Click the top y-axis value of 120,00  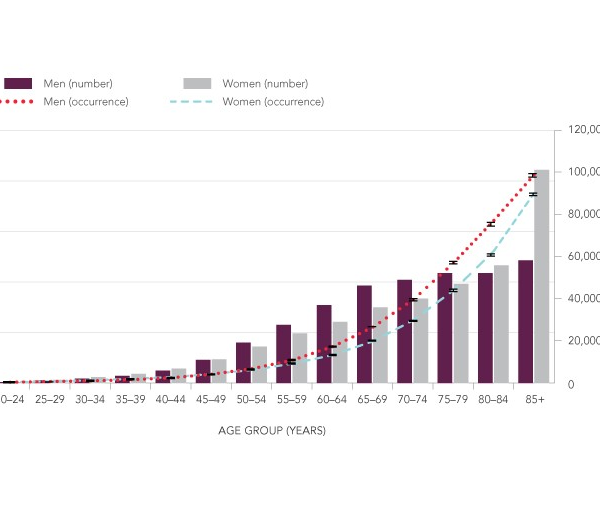pyautogui.click(x=582, y=130)
